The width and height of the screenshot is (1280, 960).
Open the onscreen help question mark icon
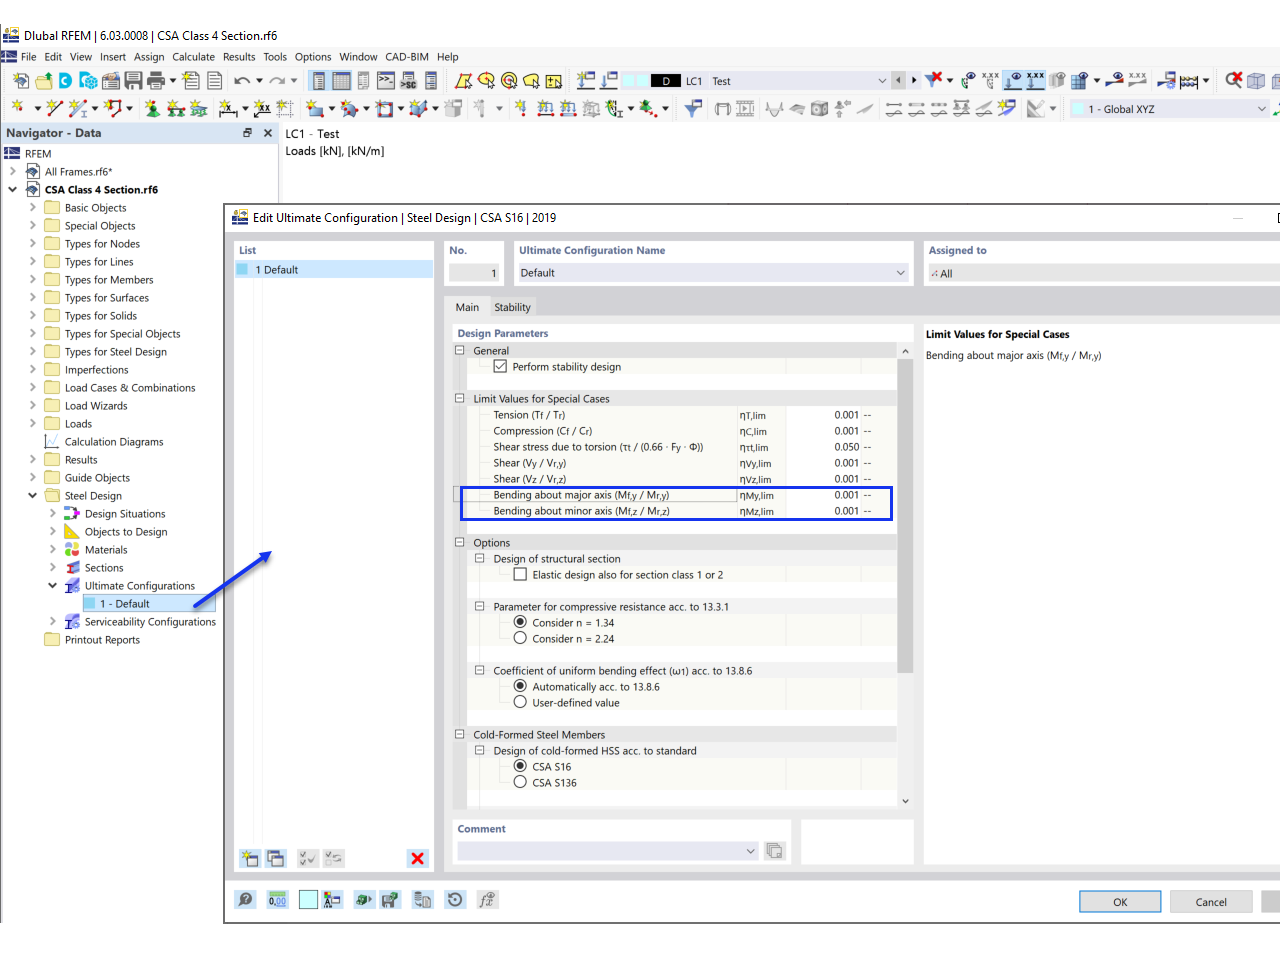(x=245, y=900)
